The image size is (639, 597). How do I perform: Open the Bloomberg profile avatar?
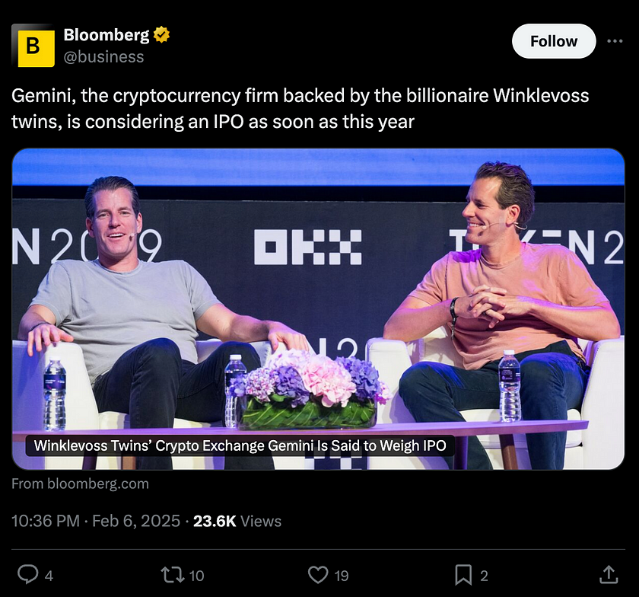(33, 45)
